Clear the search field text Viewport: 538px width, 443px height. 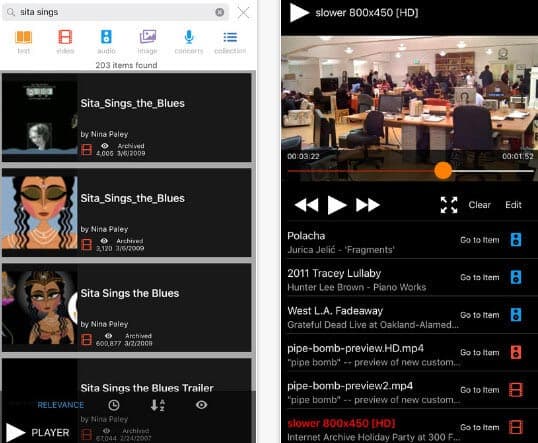220,12
